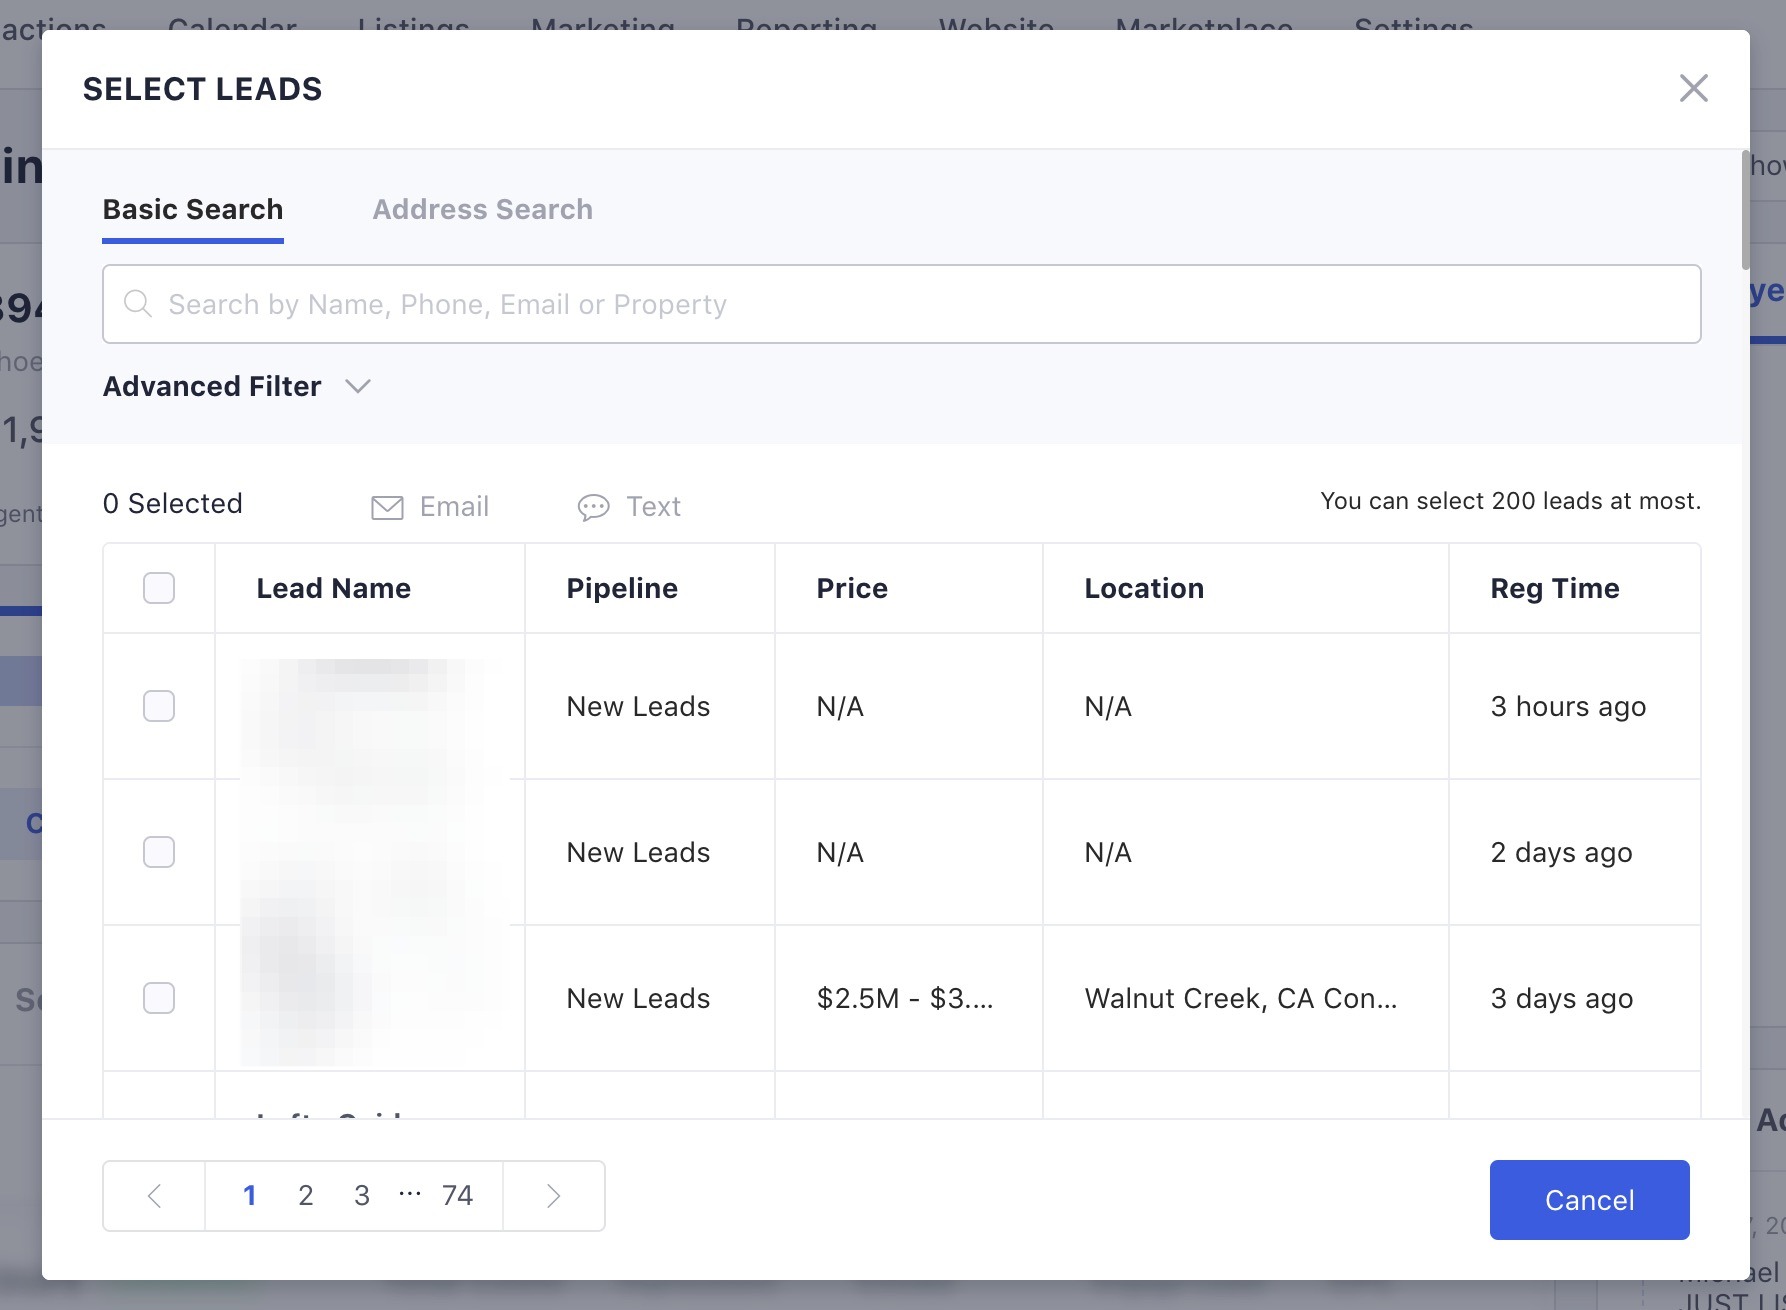
Task: Open the Marketing menu in the navigation bar
Action: [x=603, y=27]
